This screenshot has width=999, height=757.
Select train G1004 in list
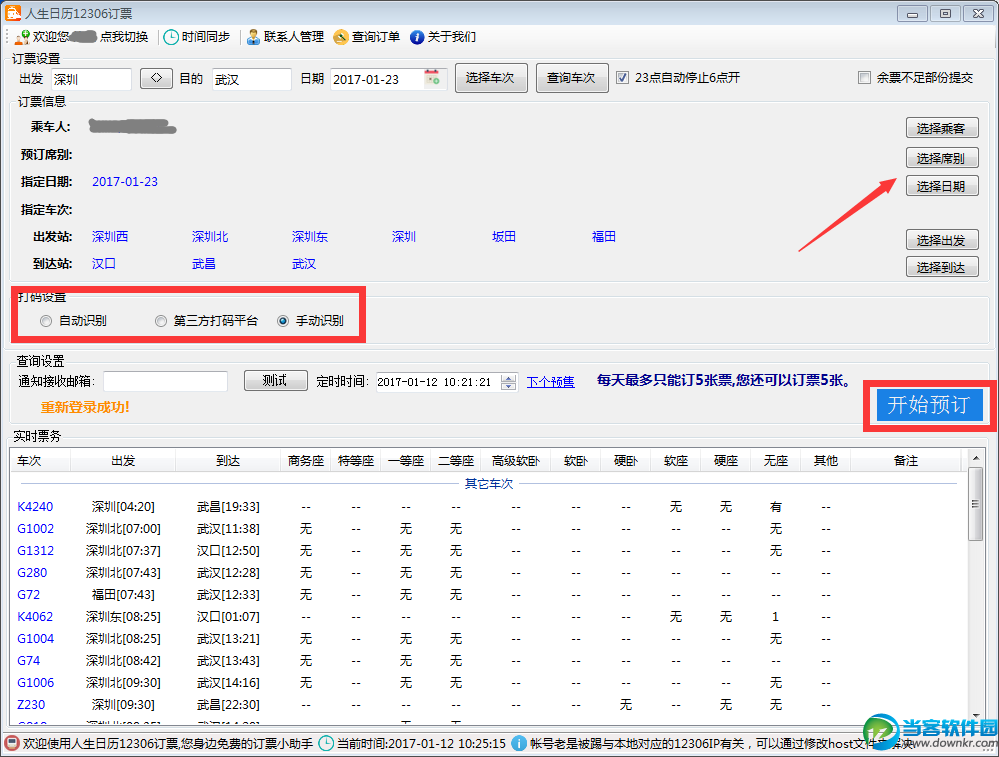click(x=35, y=638)
